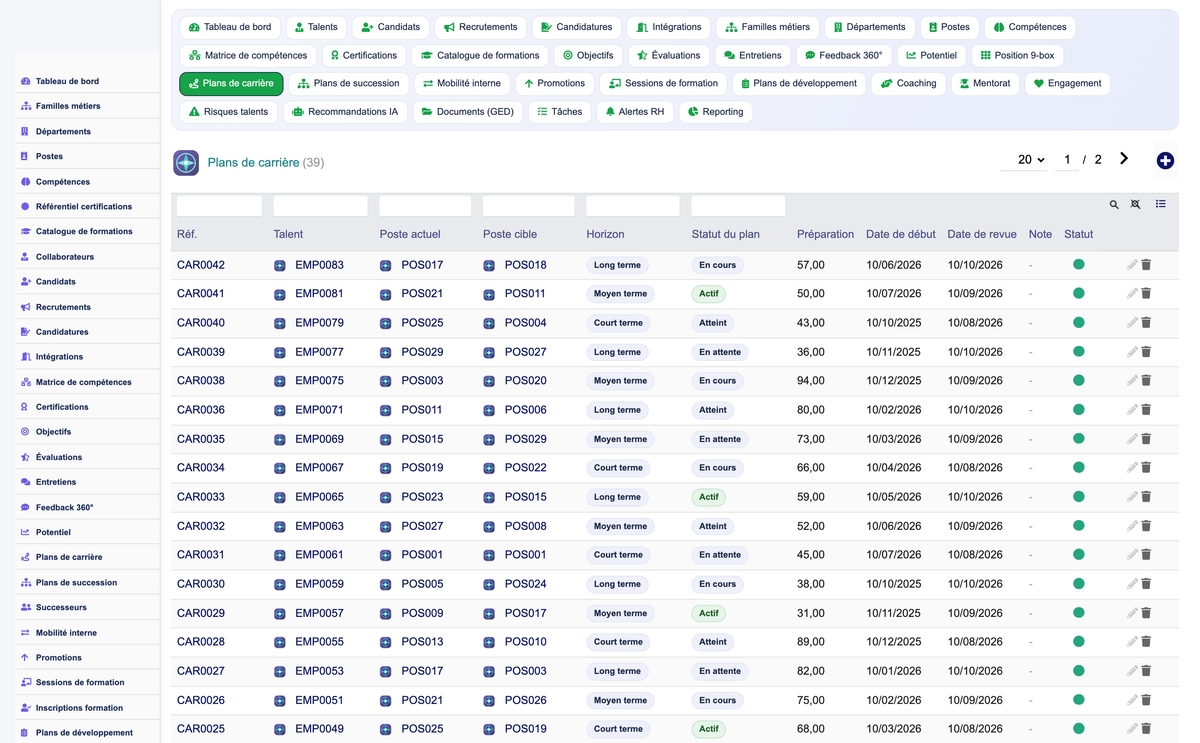Expand target post POS018 plus icon
Viewport: 1200px width, 743px height.
[x=489, y=266]
